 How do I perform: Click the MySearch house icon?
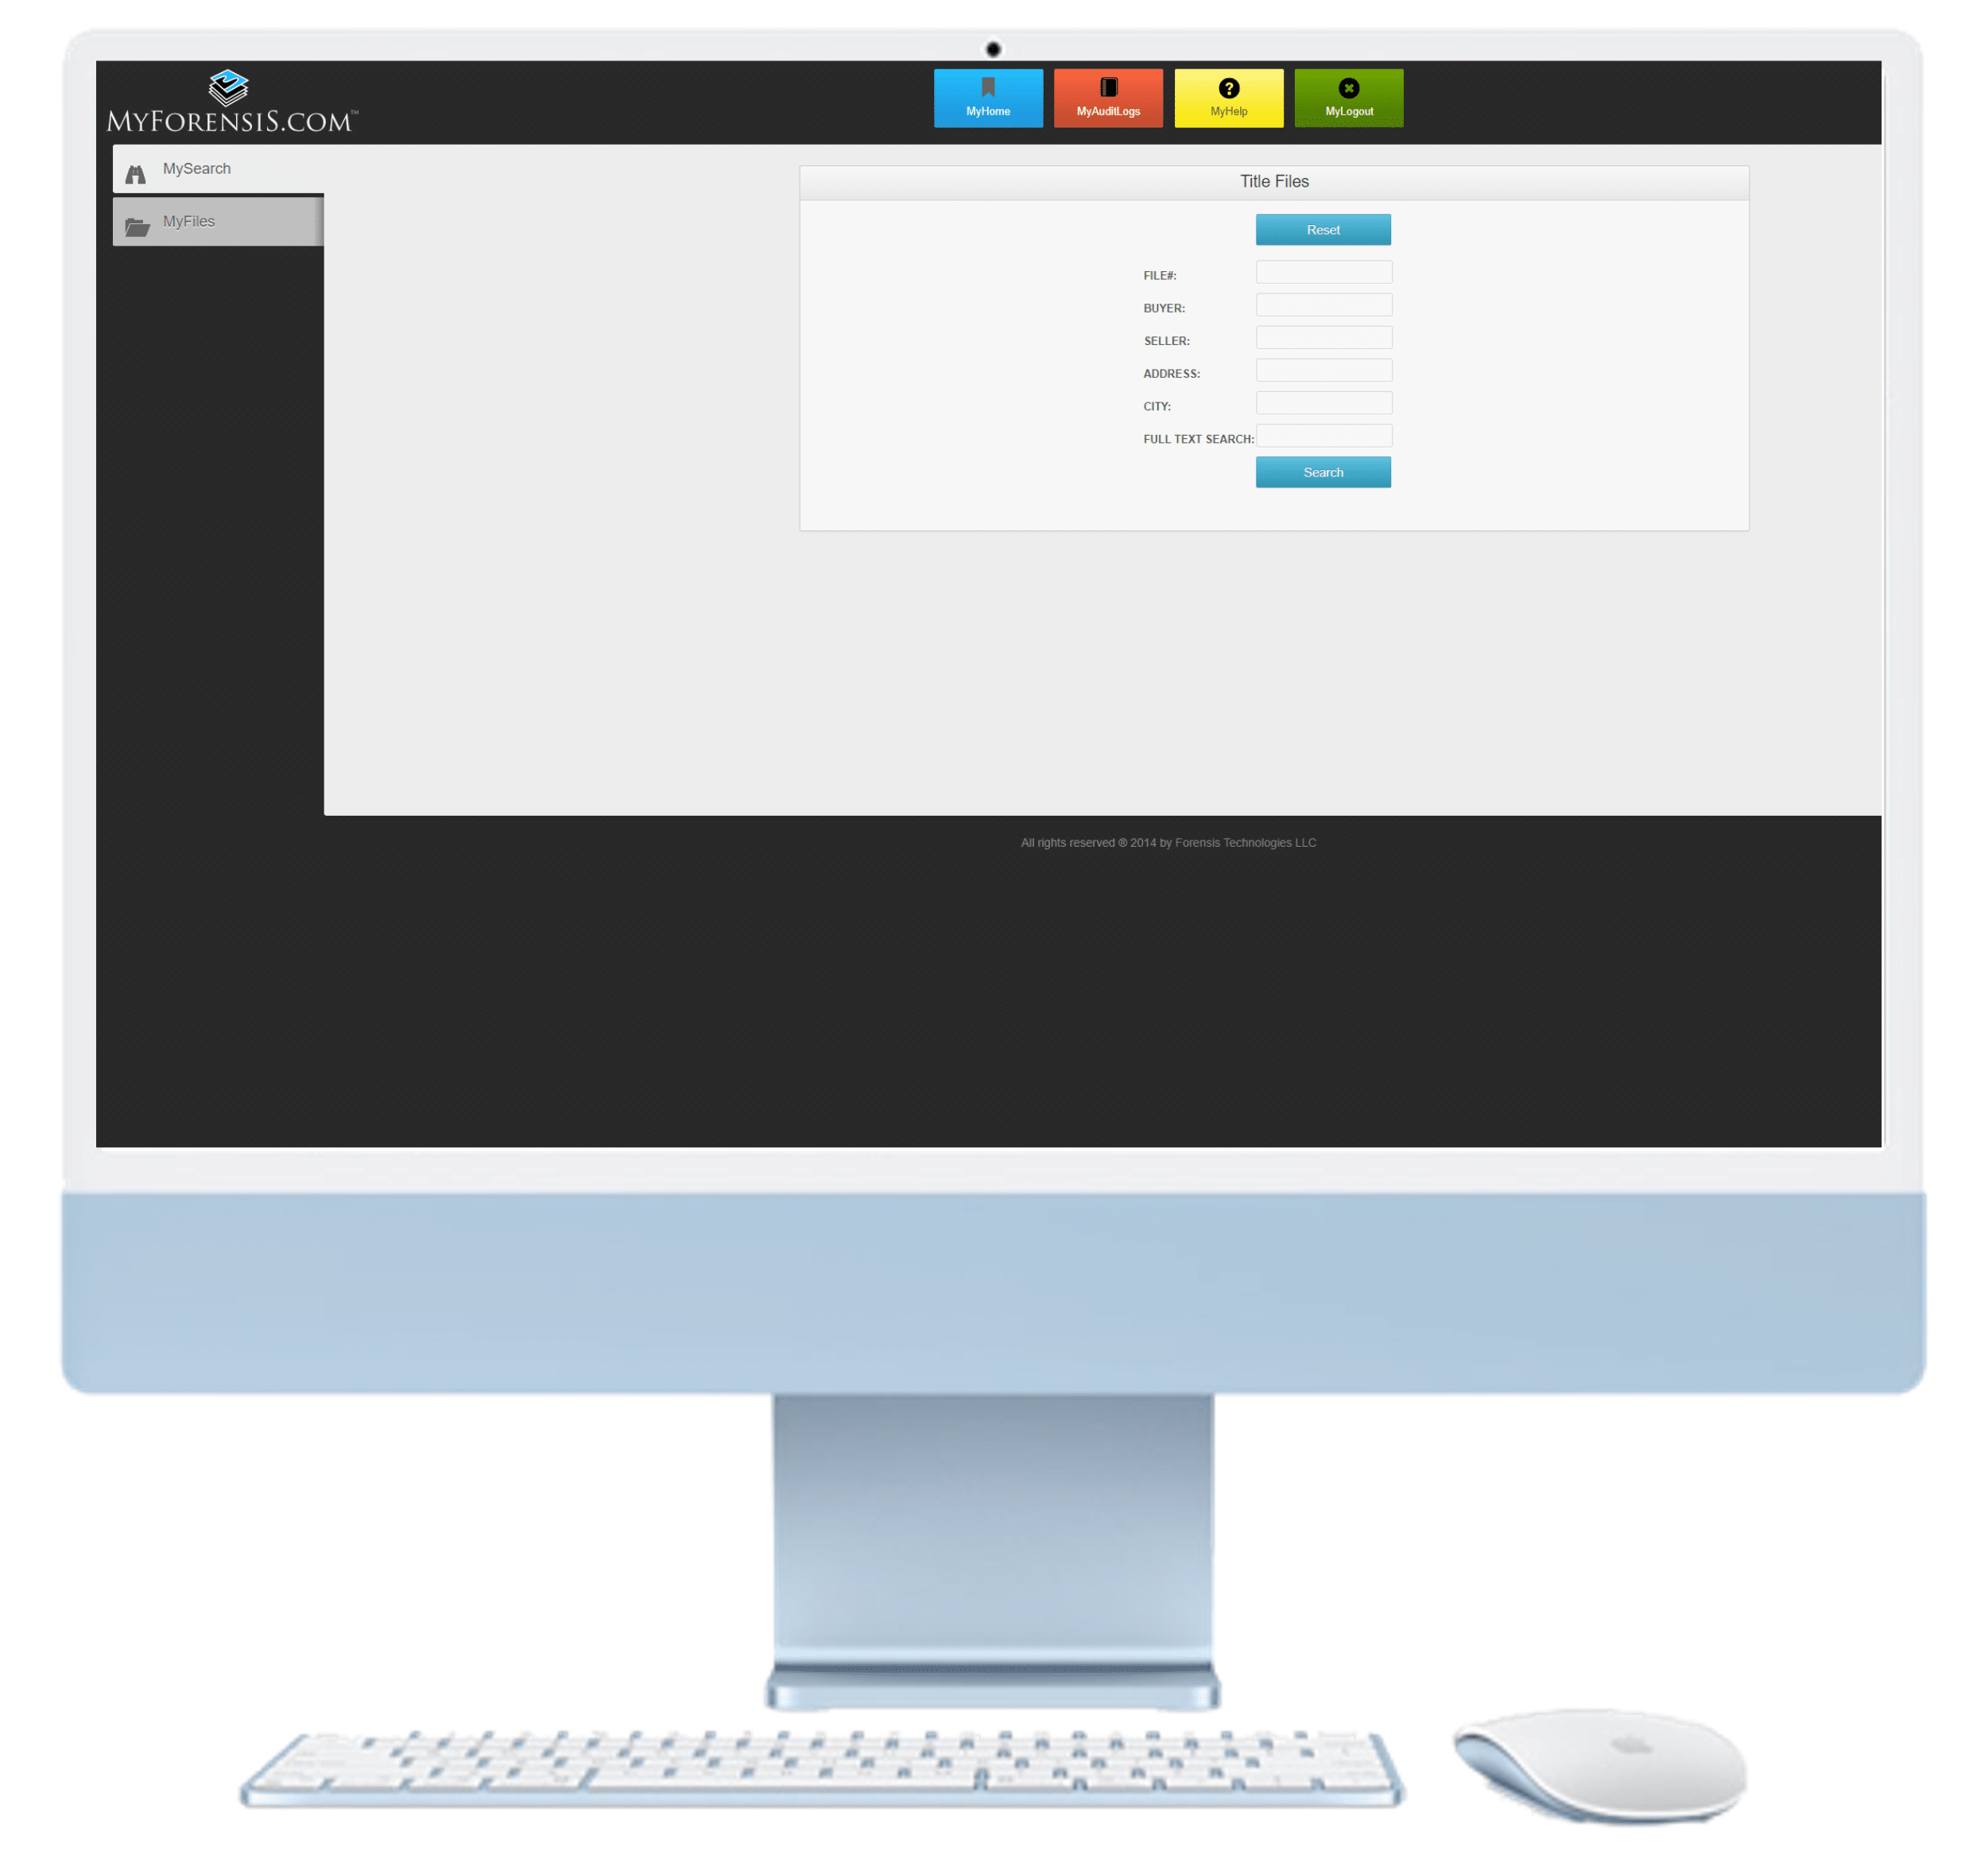(139, 170)
